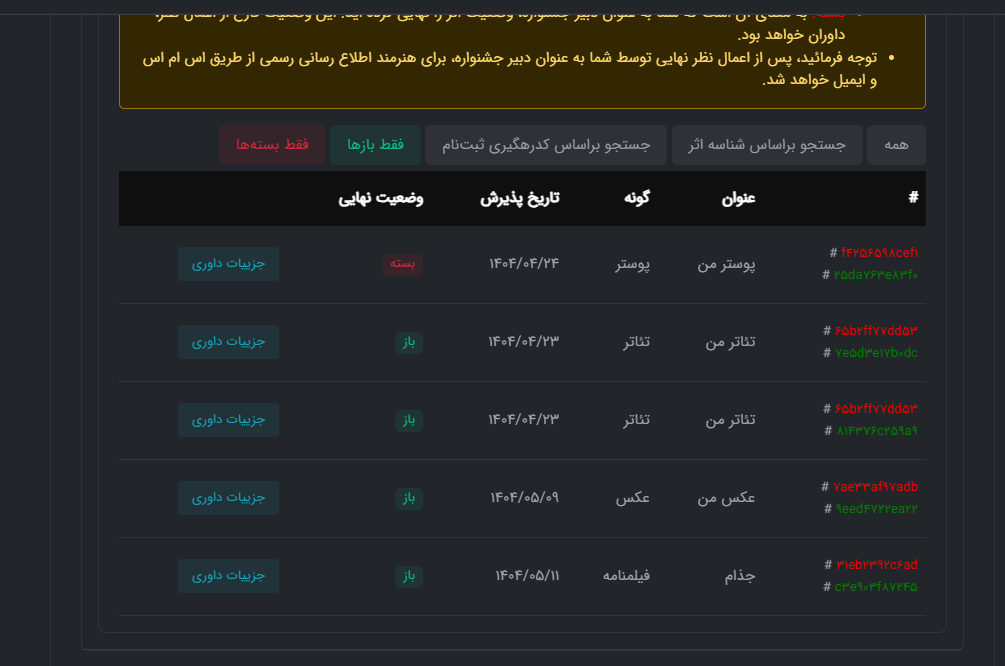Open جستجو براساس کدرهگیری ثبت‌نام tab
The image size is (1005, 666).
pyautogui.click(x=546, y=145)
